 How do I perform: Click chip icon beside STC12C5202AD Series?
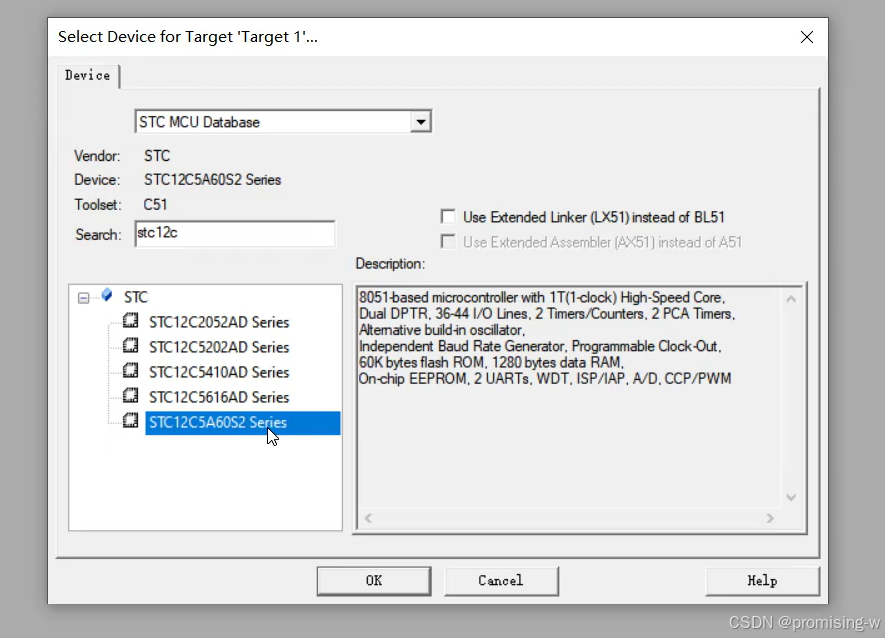(x=130, y=346)
